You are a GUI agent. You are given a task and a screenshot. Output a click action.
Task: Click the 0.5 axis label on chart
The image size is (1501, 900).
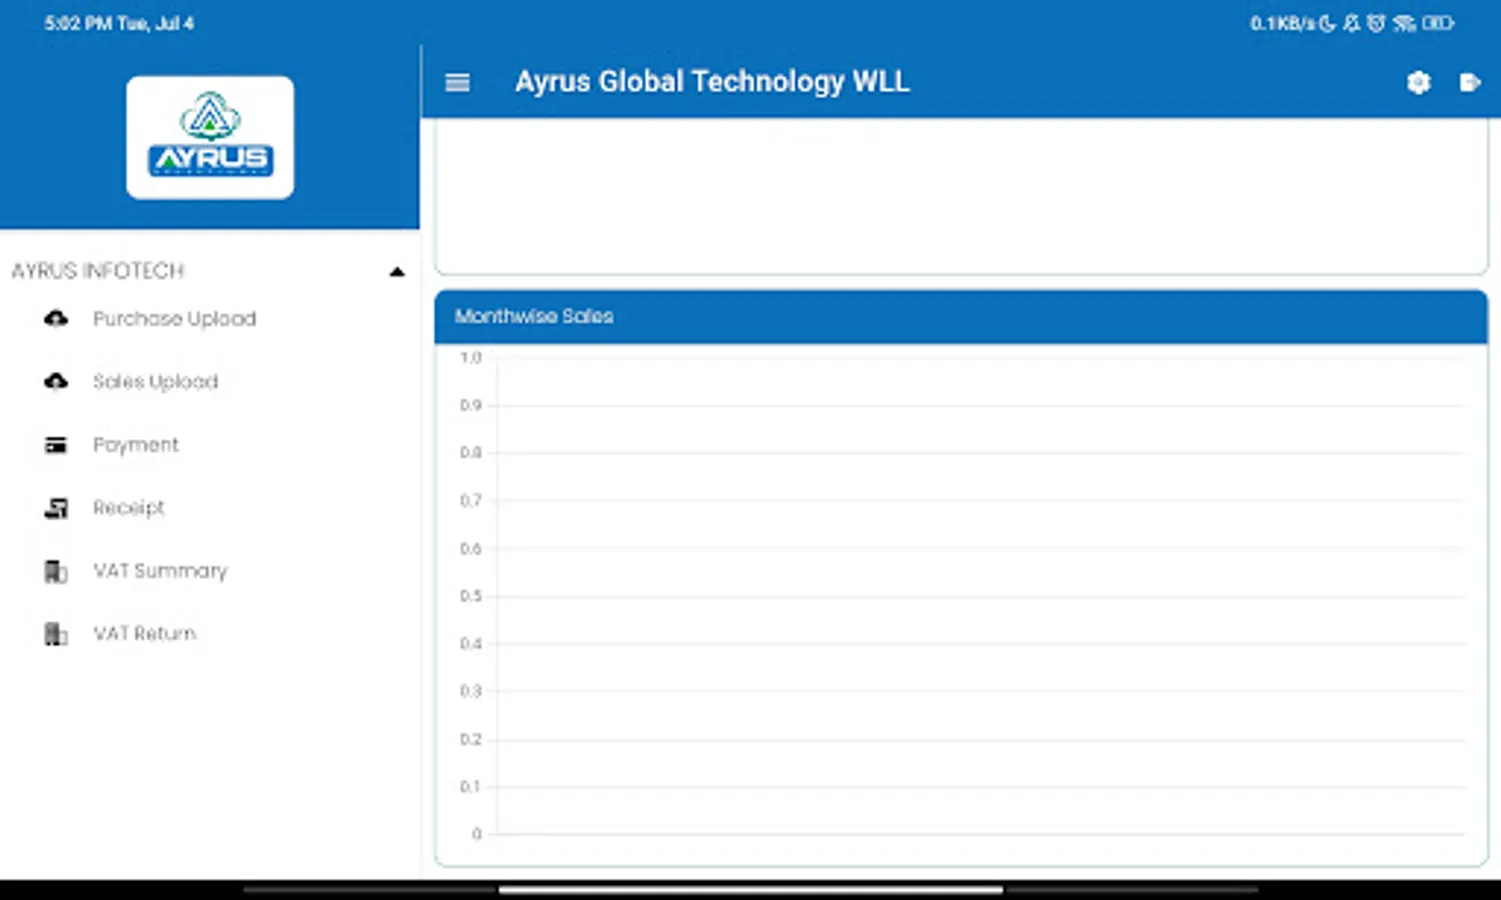[x=470, y=596]
